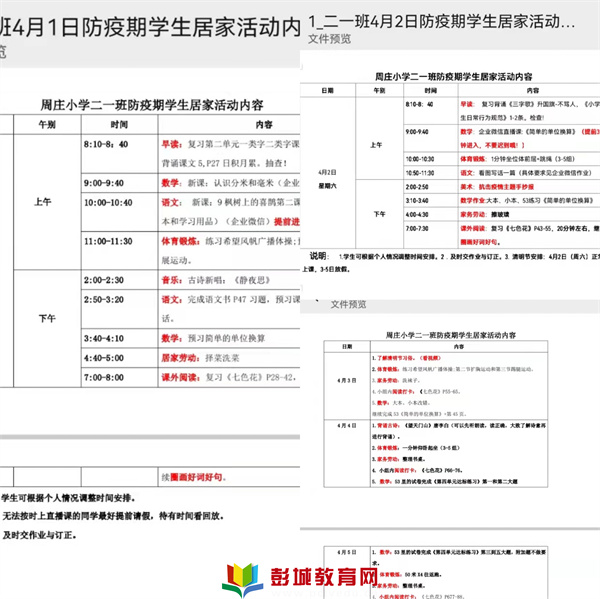Select the '星期六' cell in April 2 table
600x599 pixels.
coord(327,186)
